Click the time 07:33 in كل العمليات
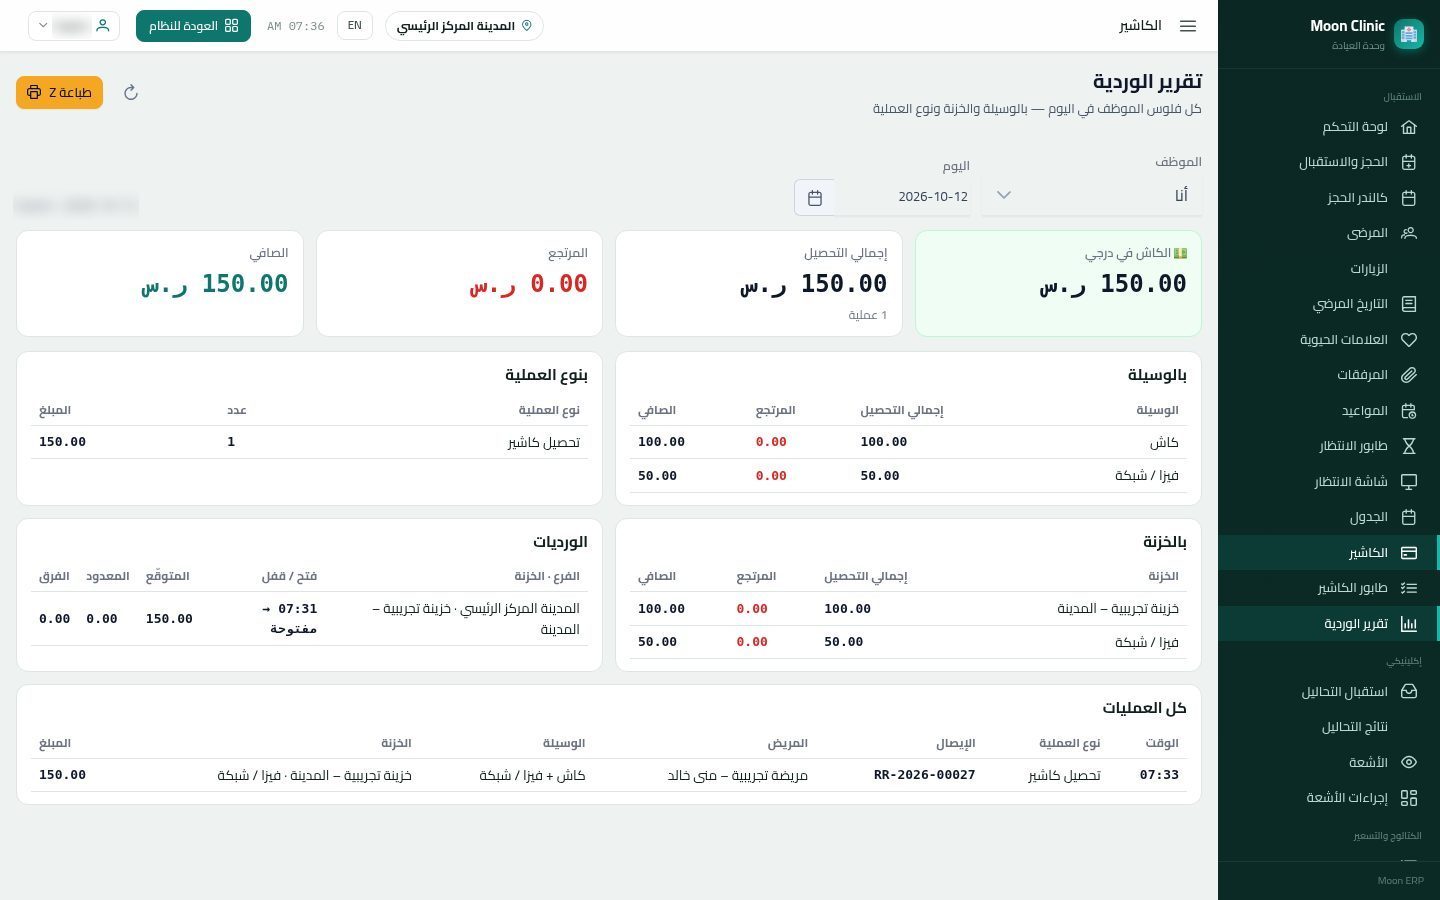This screenshot has height=900, width=1440. (1159, 775)
